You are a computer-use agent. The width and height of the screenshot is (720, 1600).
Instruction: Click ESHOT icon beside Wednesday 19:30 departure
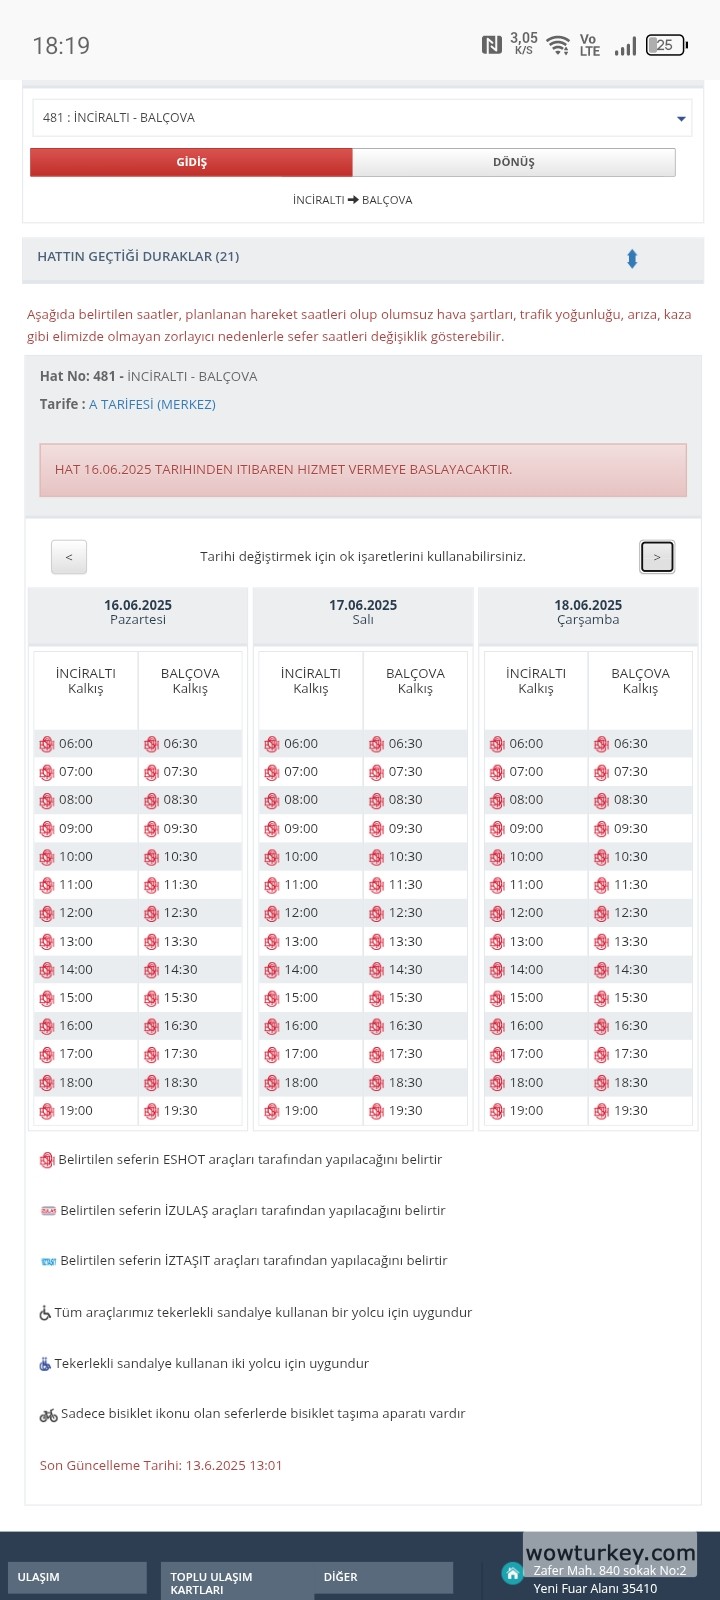[601, 1111]
